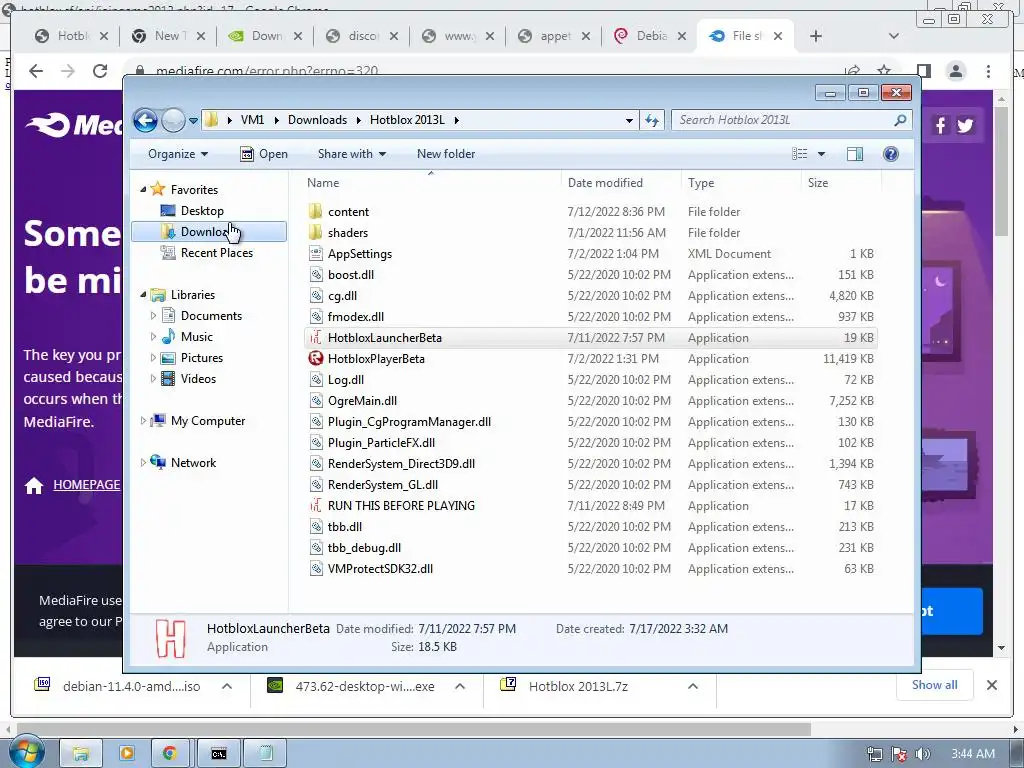The height and width of the screenshot is (768, 1024).
Task: Select the Plugin_CgProgramManager.dll file name
Action: (409, 422)
